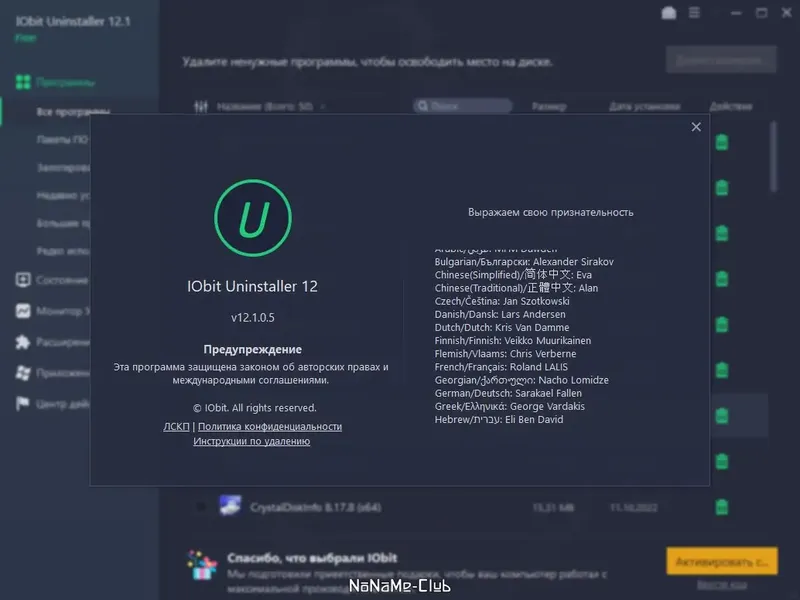
Task: Click the green uninstall icon for CrystalDiskInfo
Action: click(719, 508)
